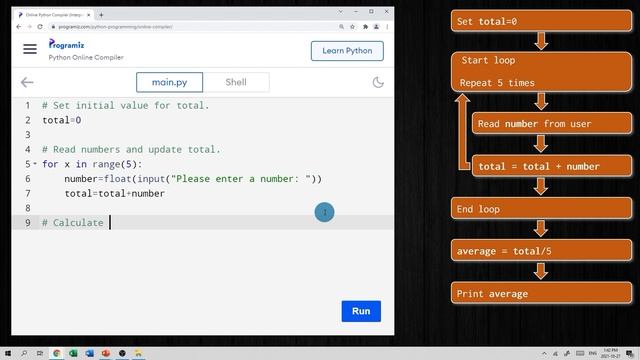Click the line 1 comment about total
Viewport: 640px width, 360px height.
[126, 105]
